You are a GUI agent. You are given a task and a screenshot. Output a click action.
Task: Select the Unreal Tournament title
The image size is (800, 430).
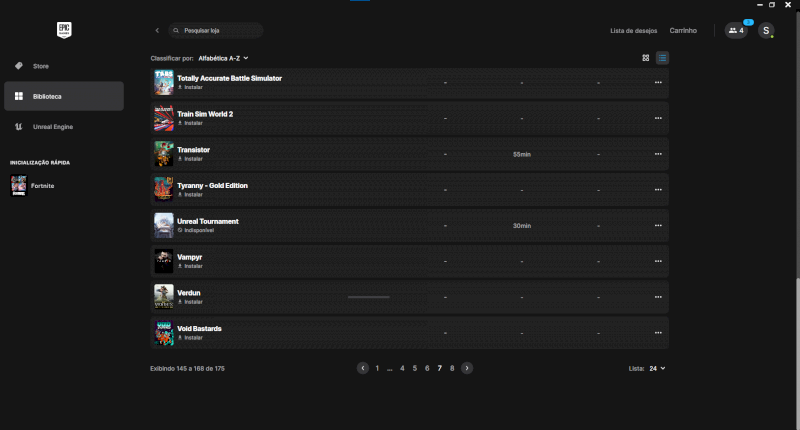(208, 221)
